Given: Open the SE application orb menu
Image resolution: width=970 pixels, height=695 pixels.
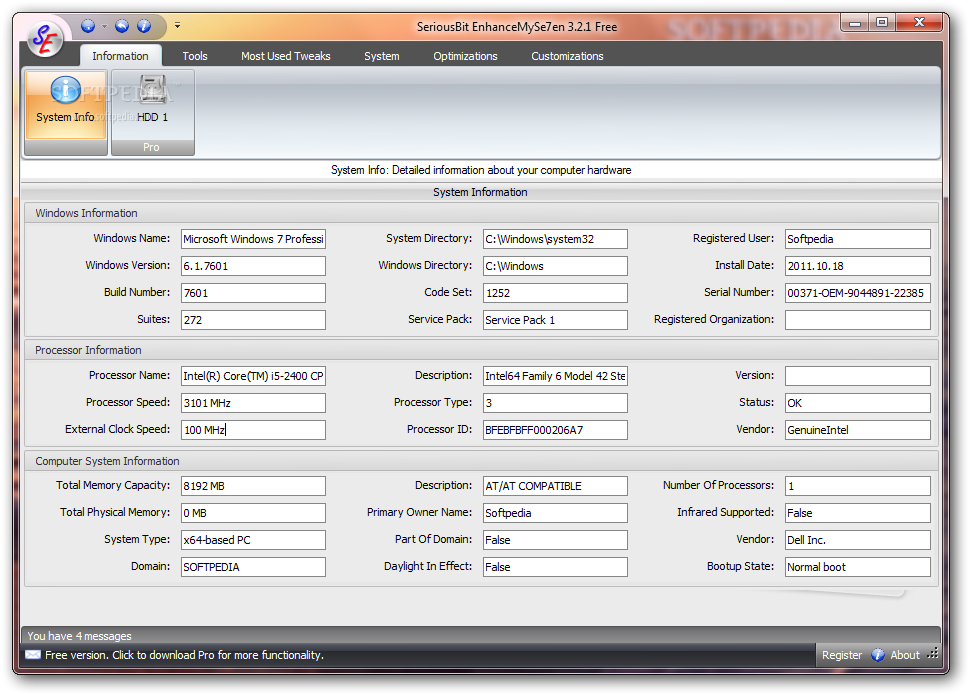Looking at the screenshot, I should click(x=45, y=38).
